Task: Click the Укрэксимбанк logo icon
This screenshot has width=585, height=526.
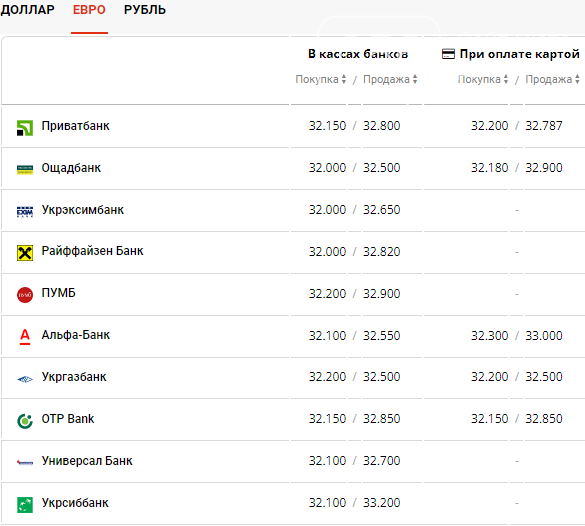Action: point(25,212)
